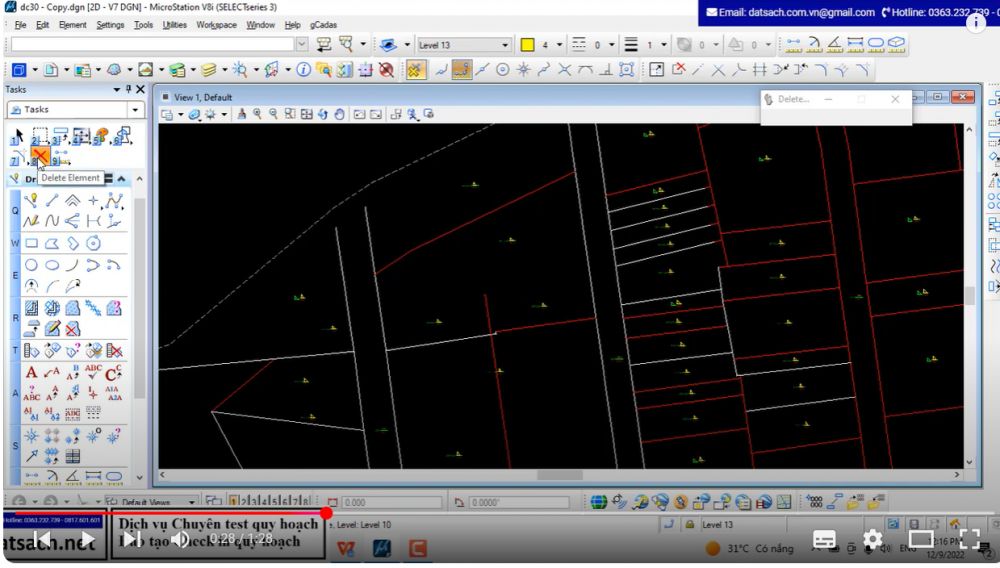Toggle view 1 button in view groups

click(x=233, y=502)
